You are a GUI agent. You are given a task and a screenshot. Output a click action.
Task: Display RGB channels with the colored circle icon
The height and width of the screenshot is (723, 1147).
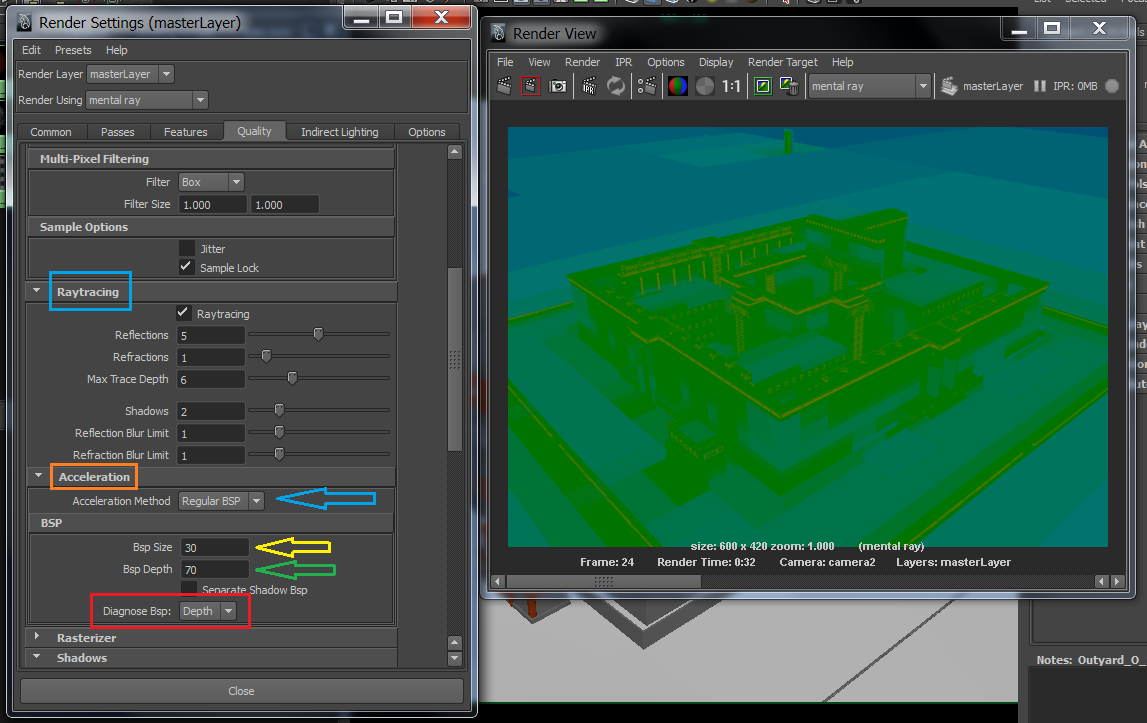coord(677,86)
